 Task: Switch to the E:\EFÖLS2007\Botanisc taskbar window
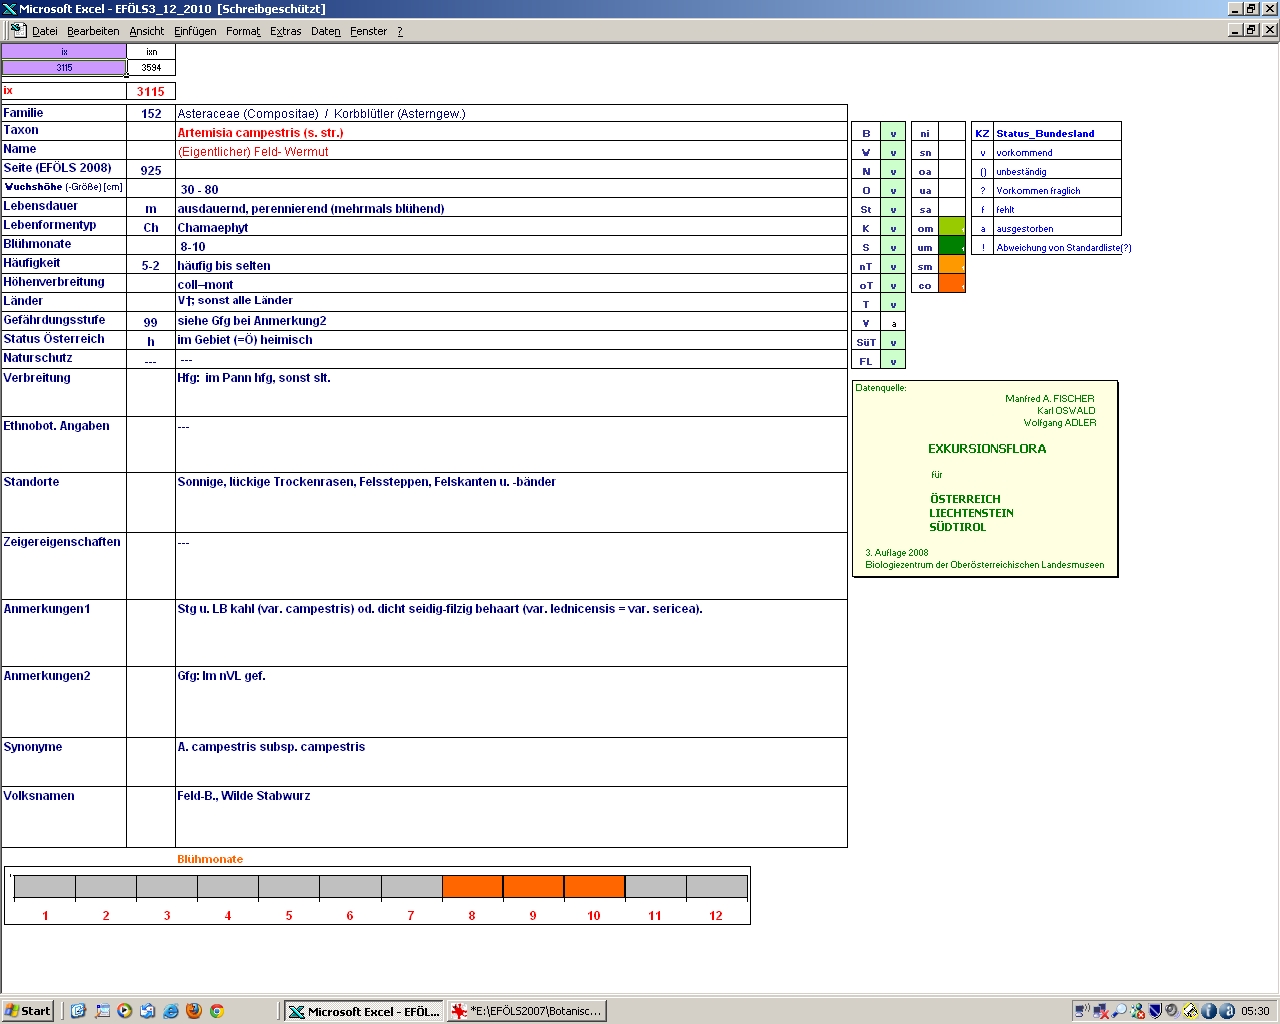click(526, 1011)
